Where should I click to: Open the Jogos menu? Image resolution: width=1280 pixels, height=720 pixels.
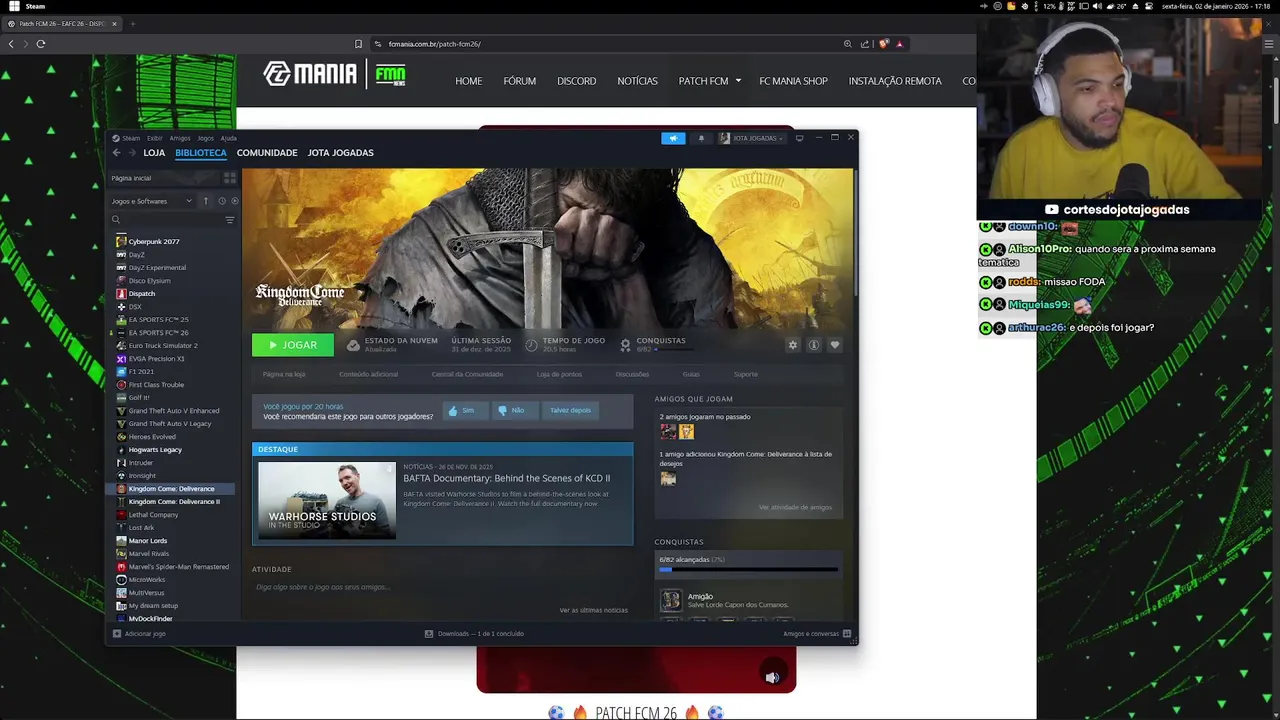pos(205,138)
